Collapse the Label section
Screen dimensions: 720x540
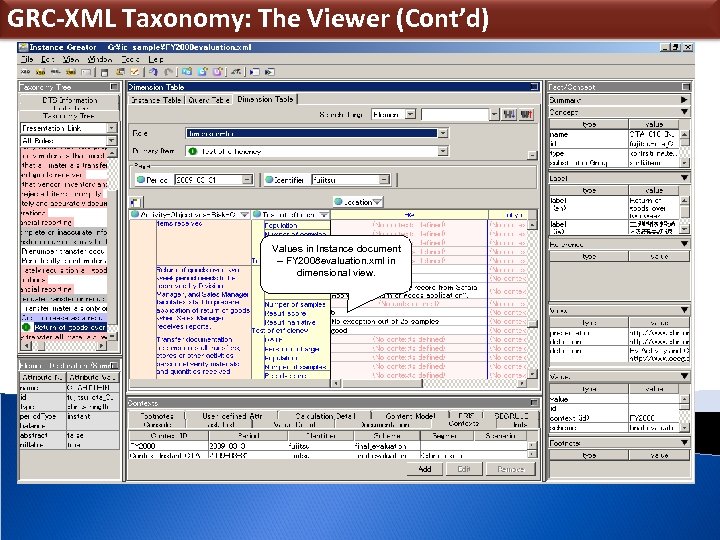pos(684,178)
